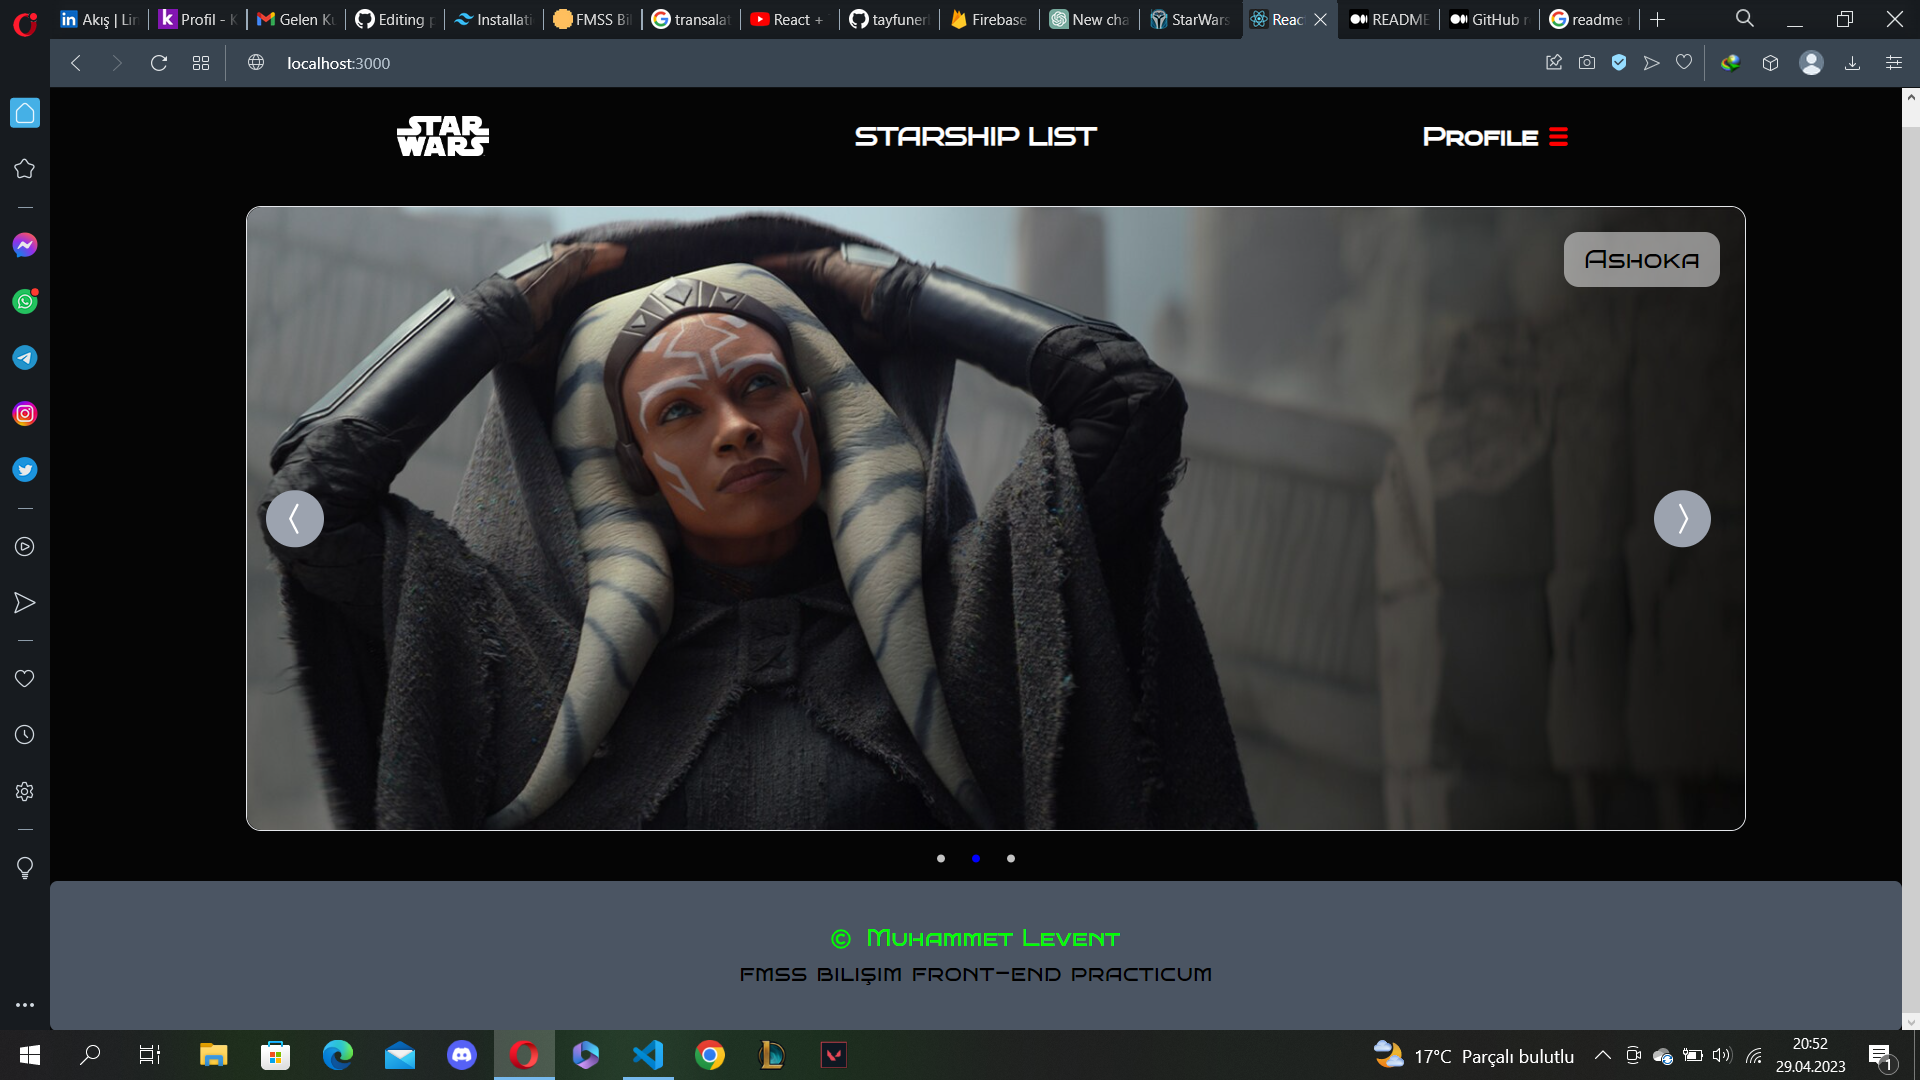Image resolution: width=1920 pixels, height=1080 pixels.
Task: Show hidden system tray icons
Action: 1602,1055
